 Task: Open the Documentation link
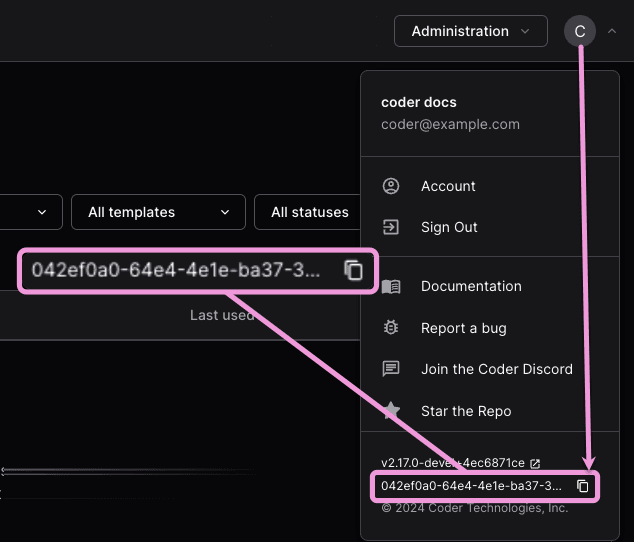coord(490,286)
